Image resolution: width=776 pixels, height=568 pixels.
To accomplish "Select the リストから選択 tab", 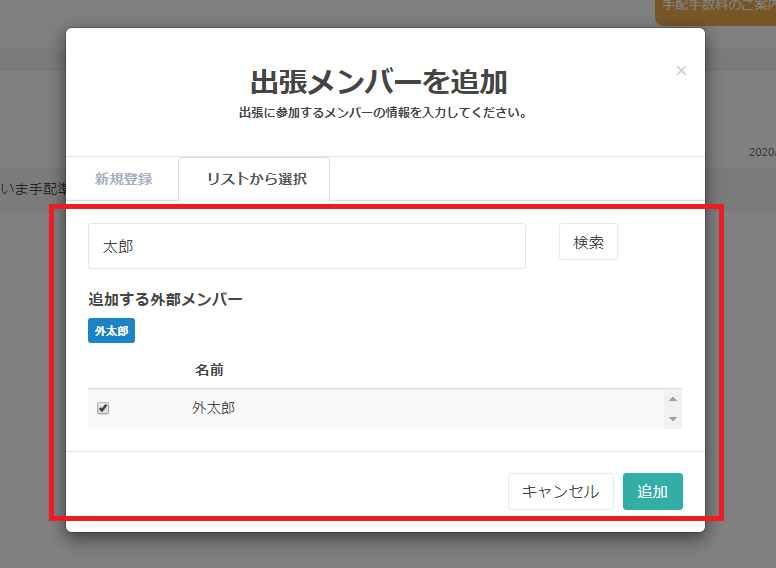I will pos(256,179).
